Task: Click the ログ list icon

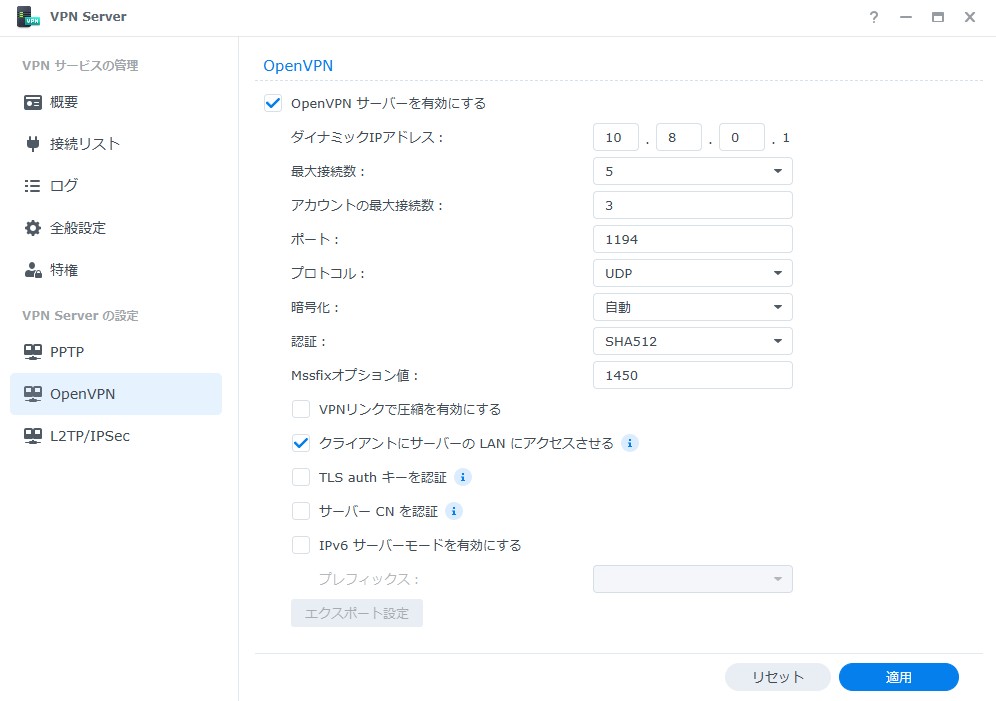Action: coord(33,186)
